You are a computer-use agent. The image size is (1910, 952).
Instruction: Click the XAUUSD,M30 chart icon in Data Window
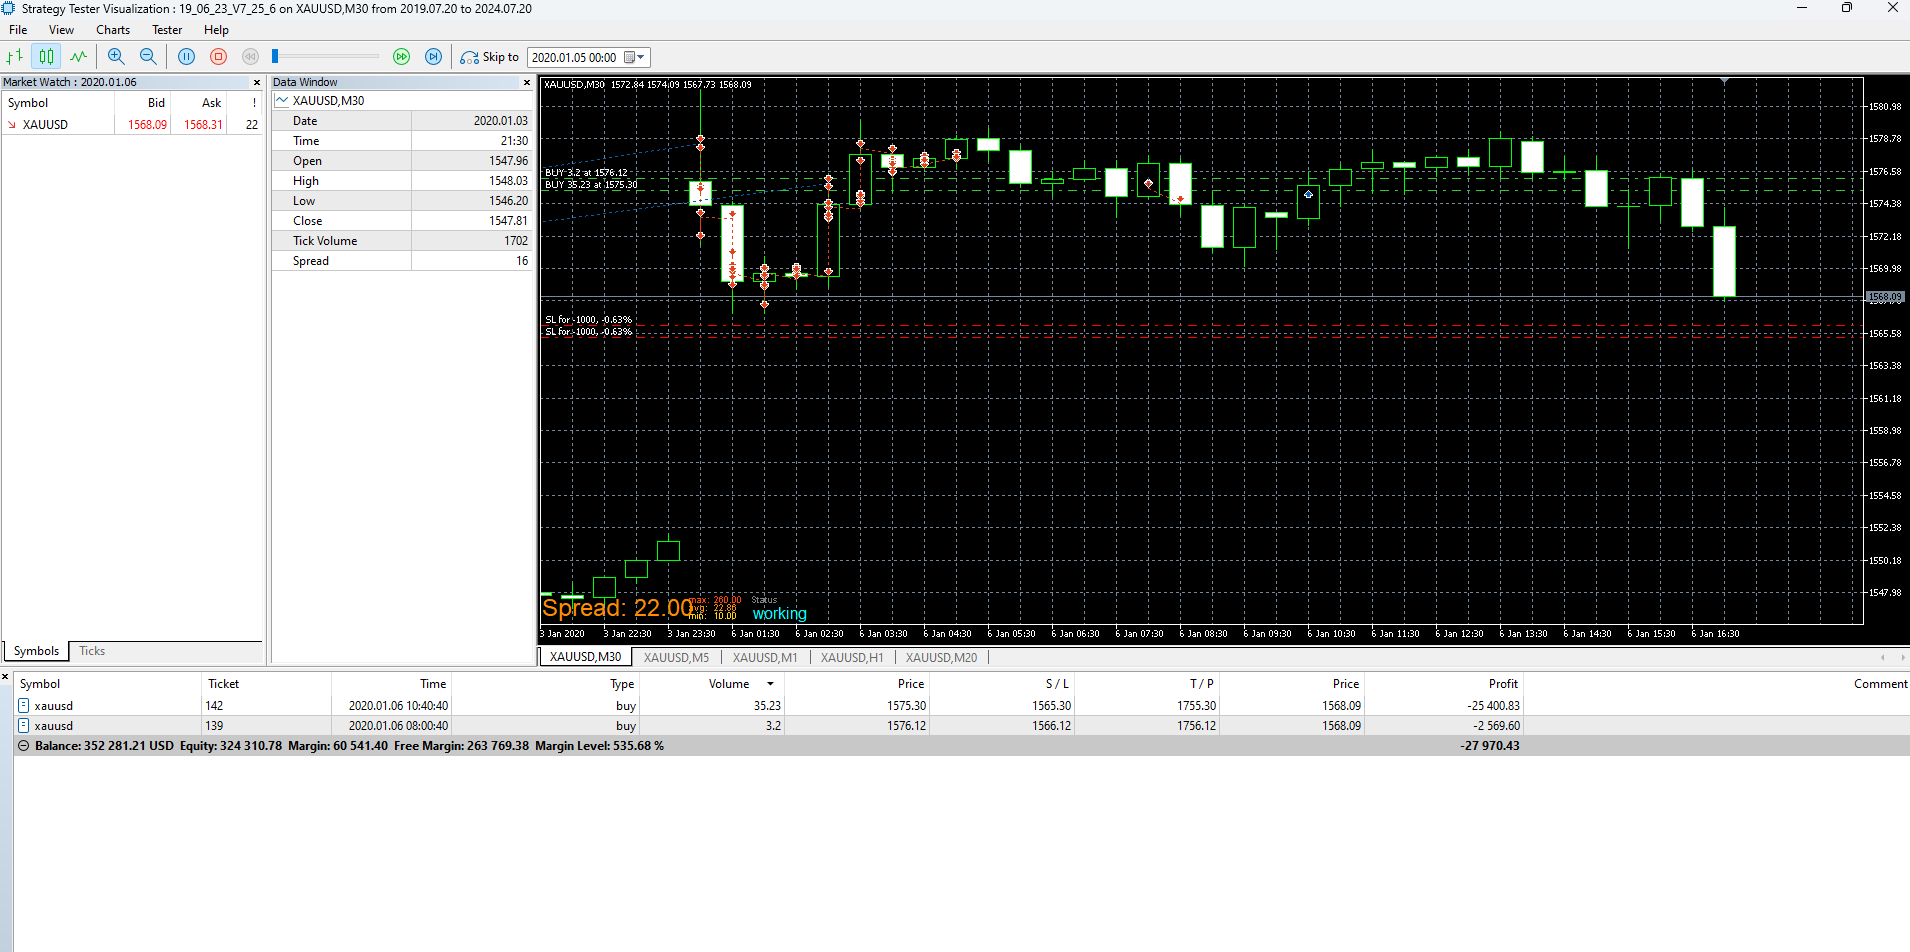[x=282, y=101]
